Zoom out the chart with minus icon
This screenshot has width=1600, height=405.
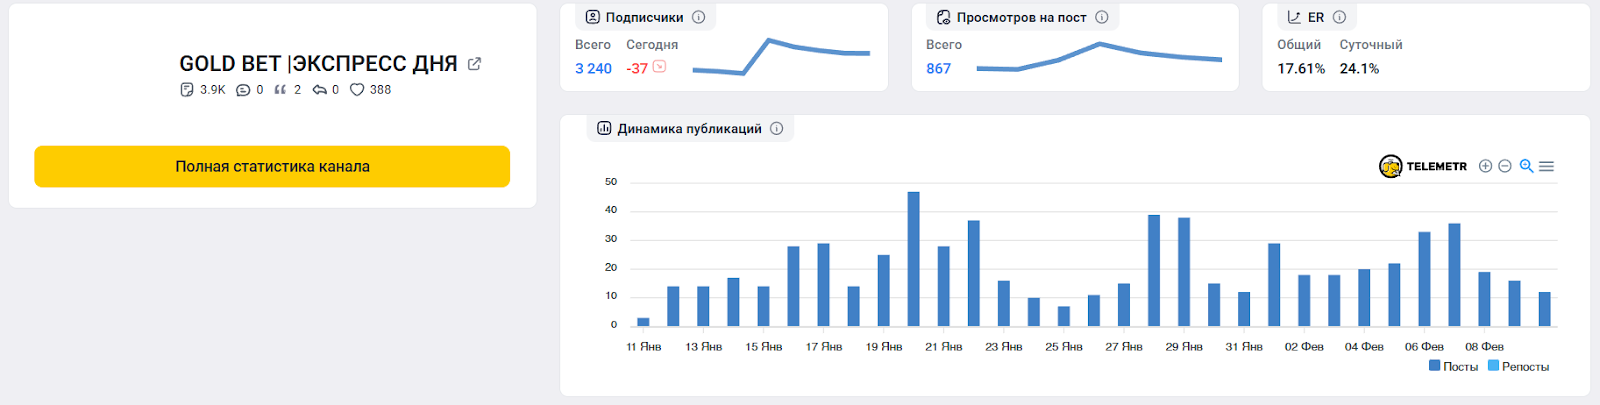tap(1505, 166)
